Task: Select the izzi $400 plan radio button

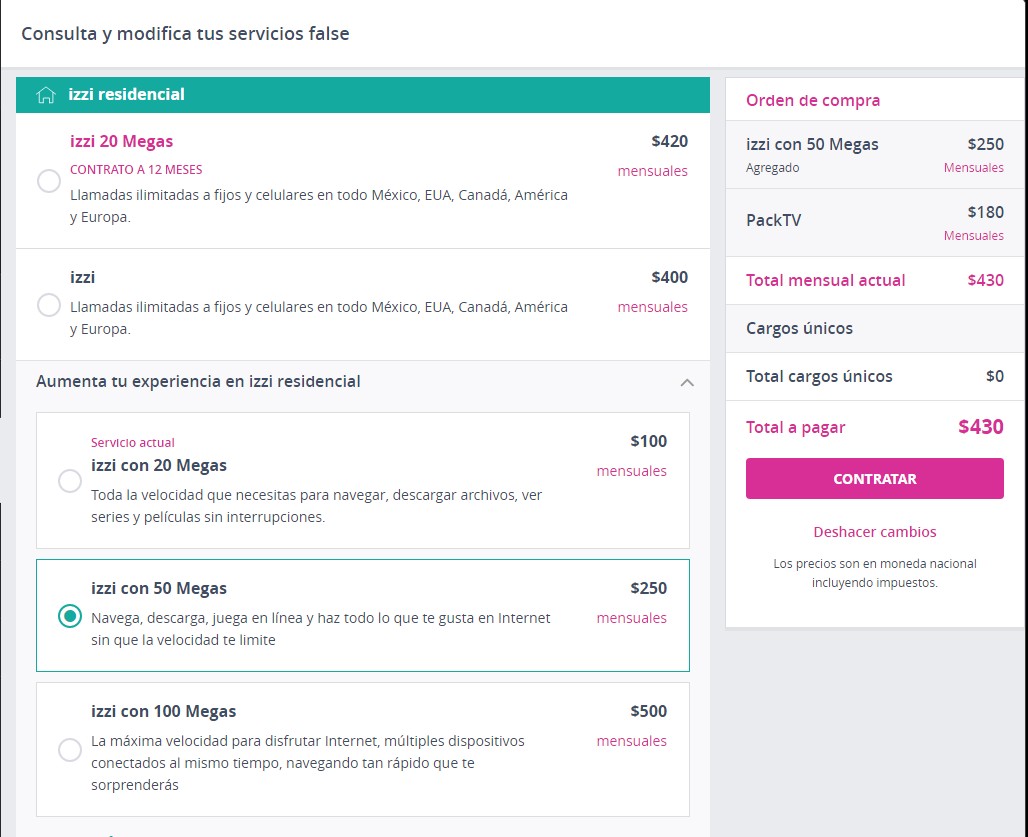Action: tap(48, 305)
